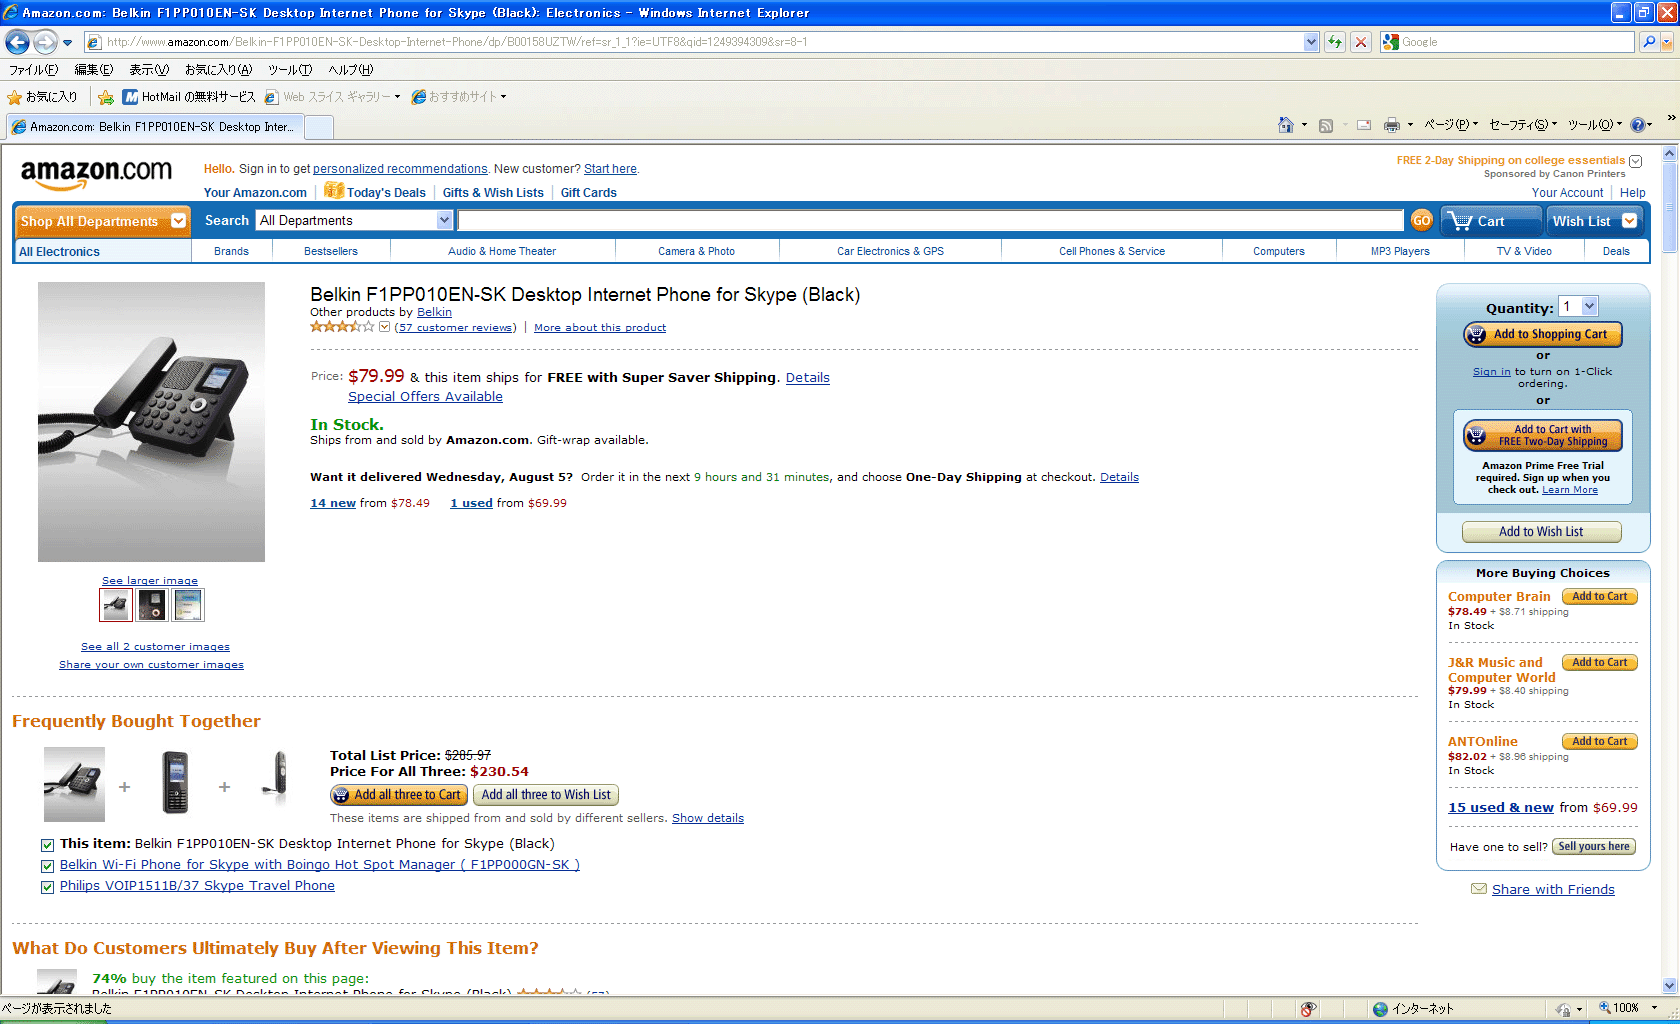Open the Quantity dropdown
Viewport: 1680px width, 1024px height.
(1578, 307)
